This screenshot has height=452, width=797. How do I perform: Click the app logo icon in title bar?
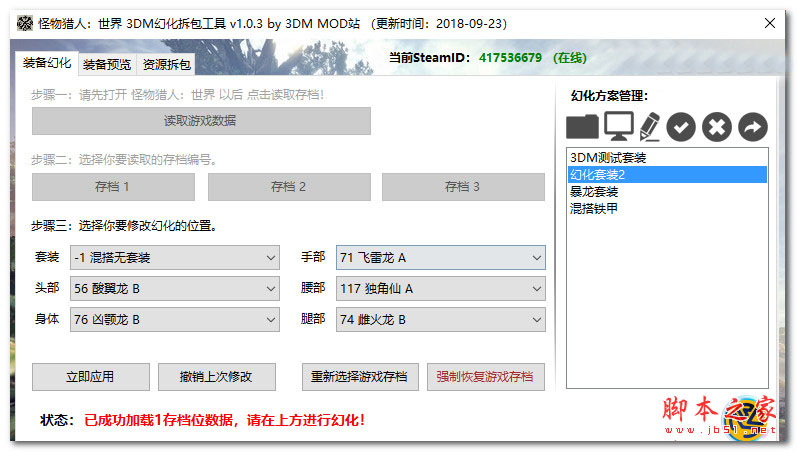coord(24,23)
